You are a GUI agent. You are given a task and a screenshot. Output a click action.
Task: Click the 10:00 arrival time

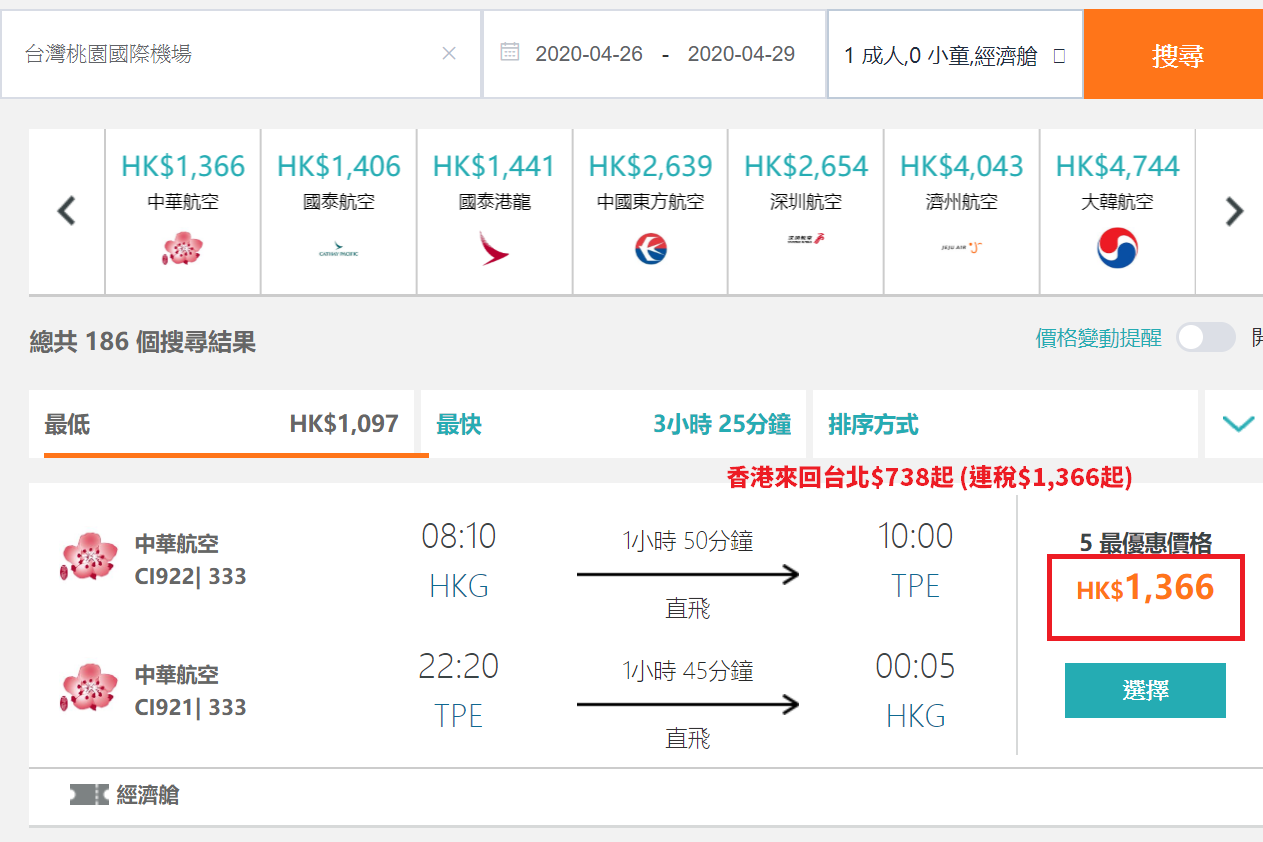point(915,537)
